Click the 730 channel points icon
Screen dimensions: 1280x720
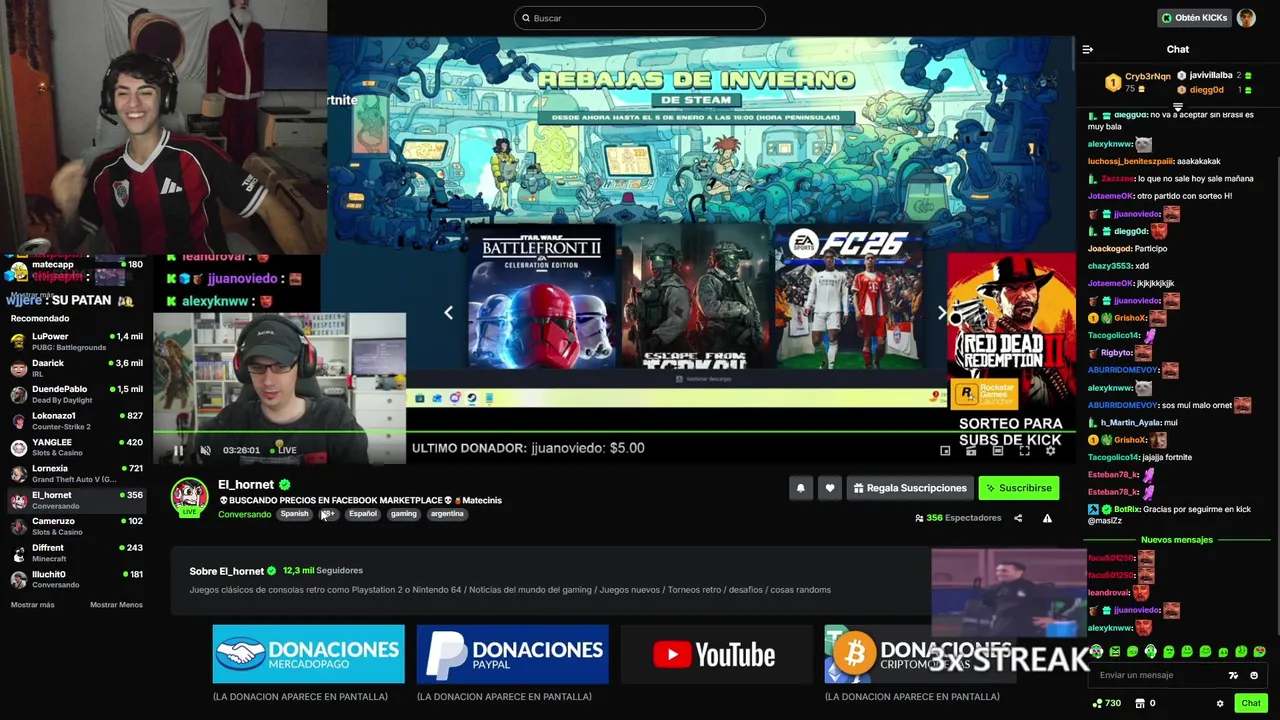1107,703
